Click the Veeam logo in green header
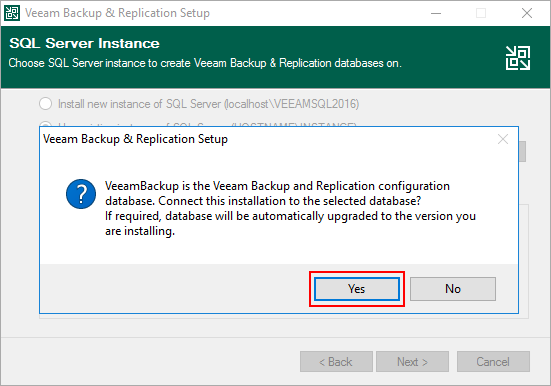The image size is (551, 386). pyautogui.click(x=518, y=58)
